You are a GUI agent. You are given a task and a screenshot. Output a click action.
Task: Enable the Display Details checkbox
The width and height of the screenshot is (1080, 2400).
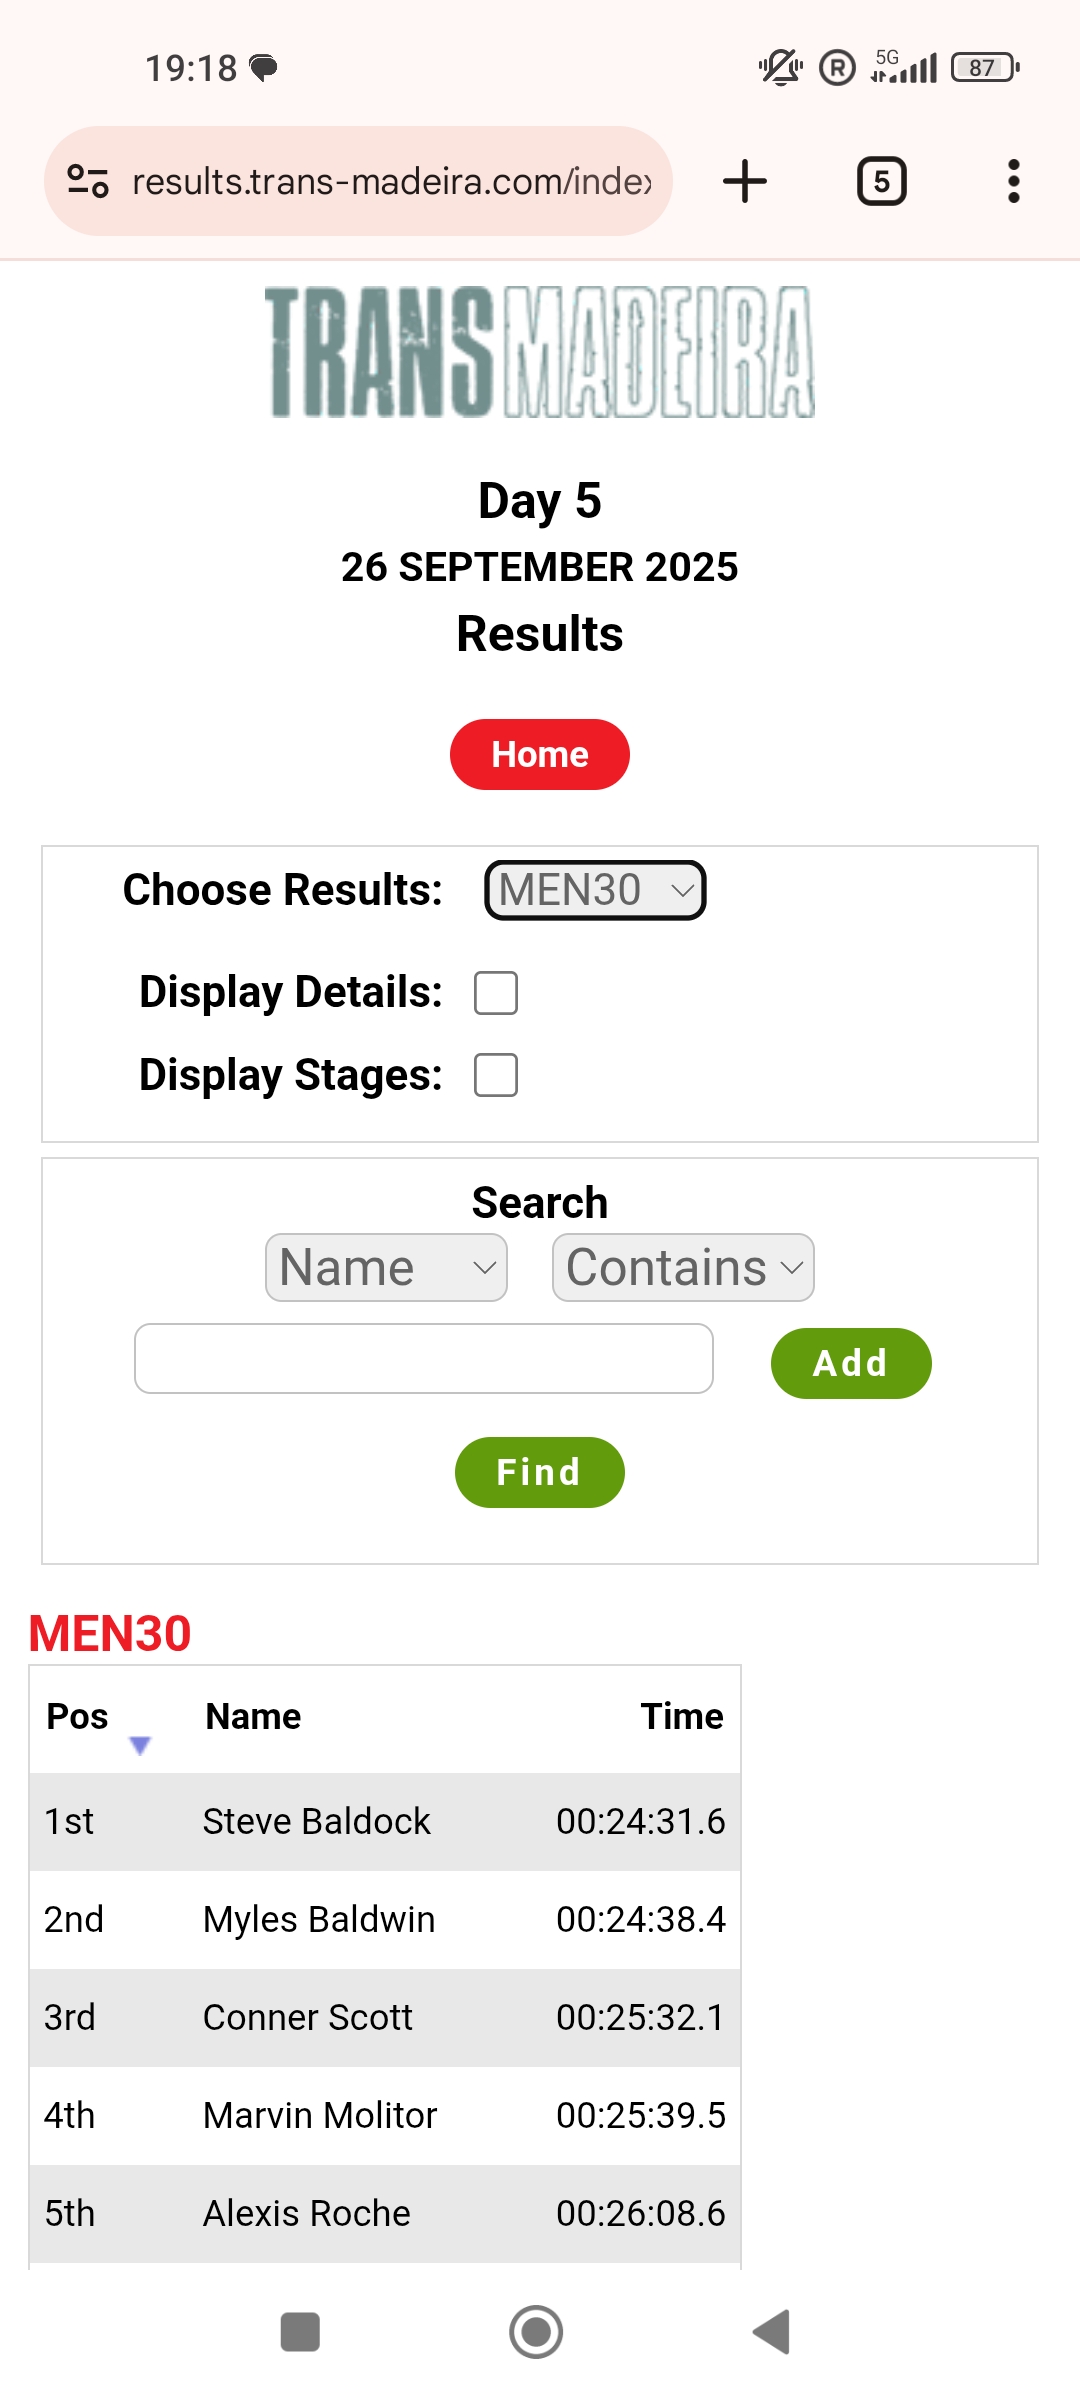click(496, 993)
